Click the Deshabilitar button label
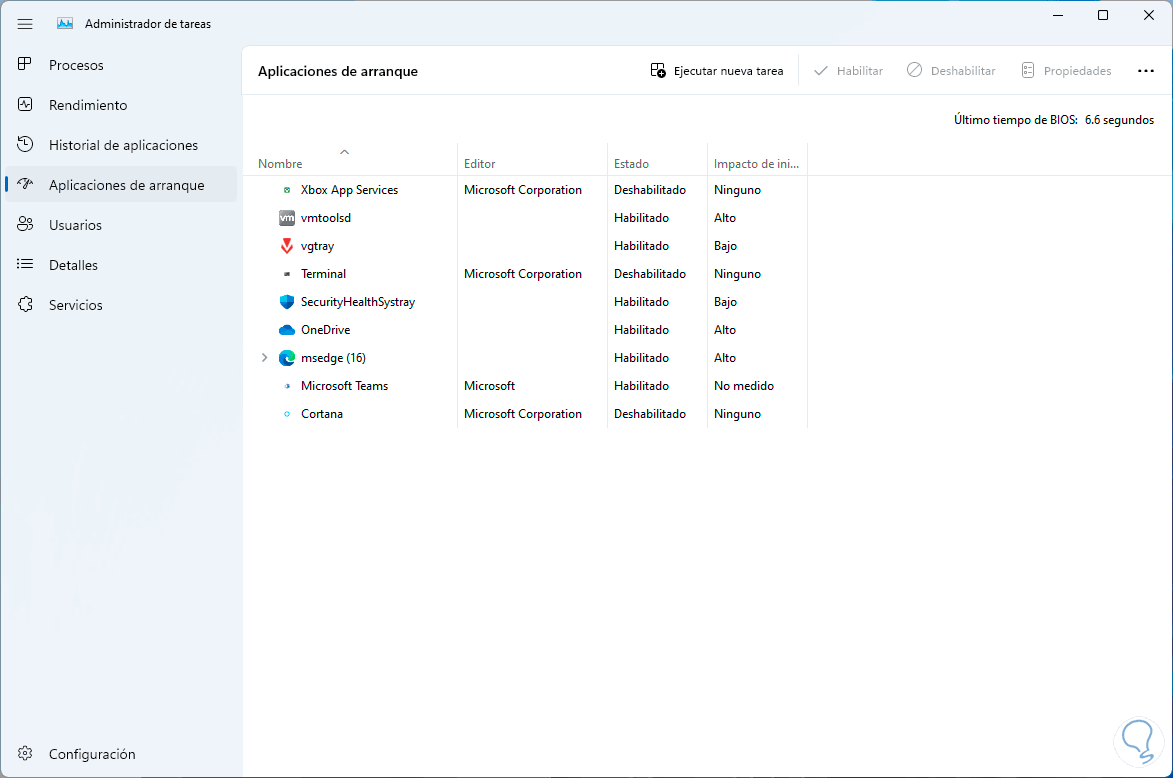Screen dimensions: 1173x778 [x=963, y=71]
